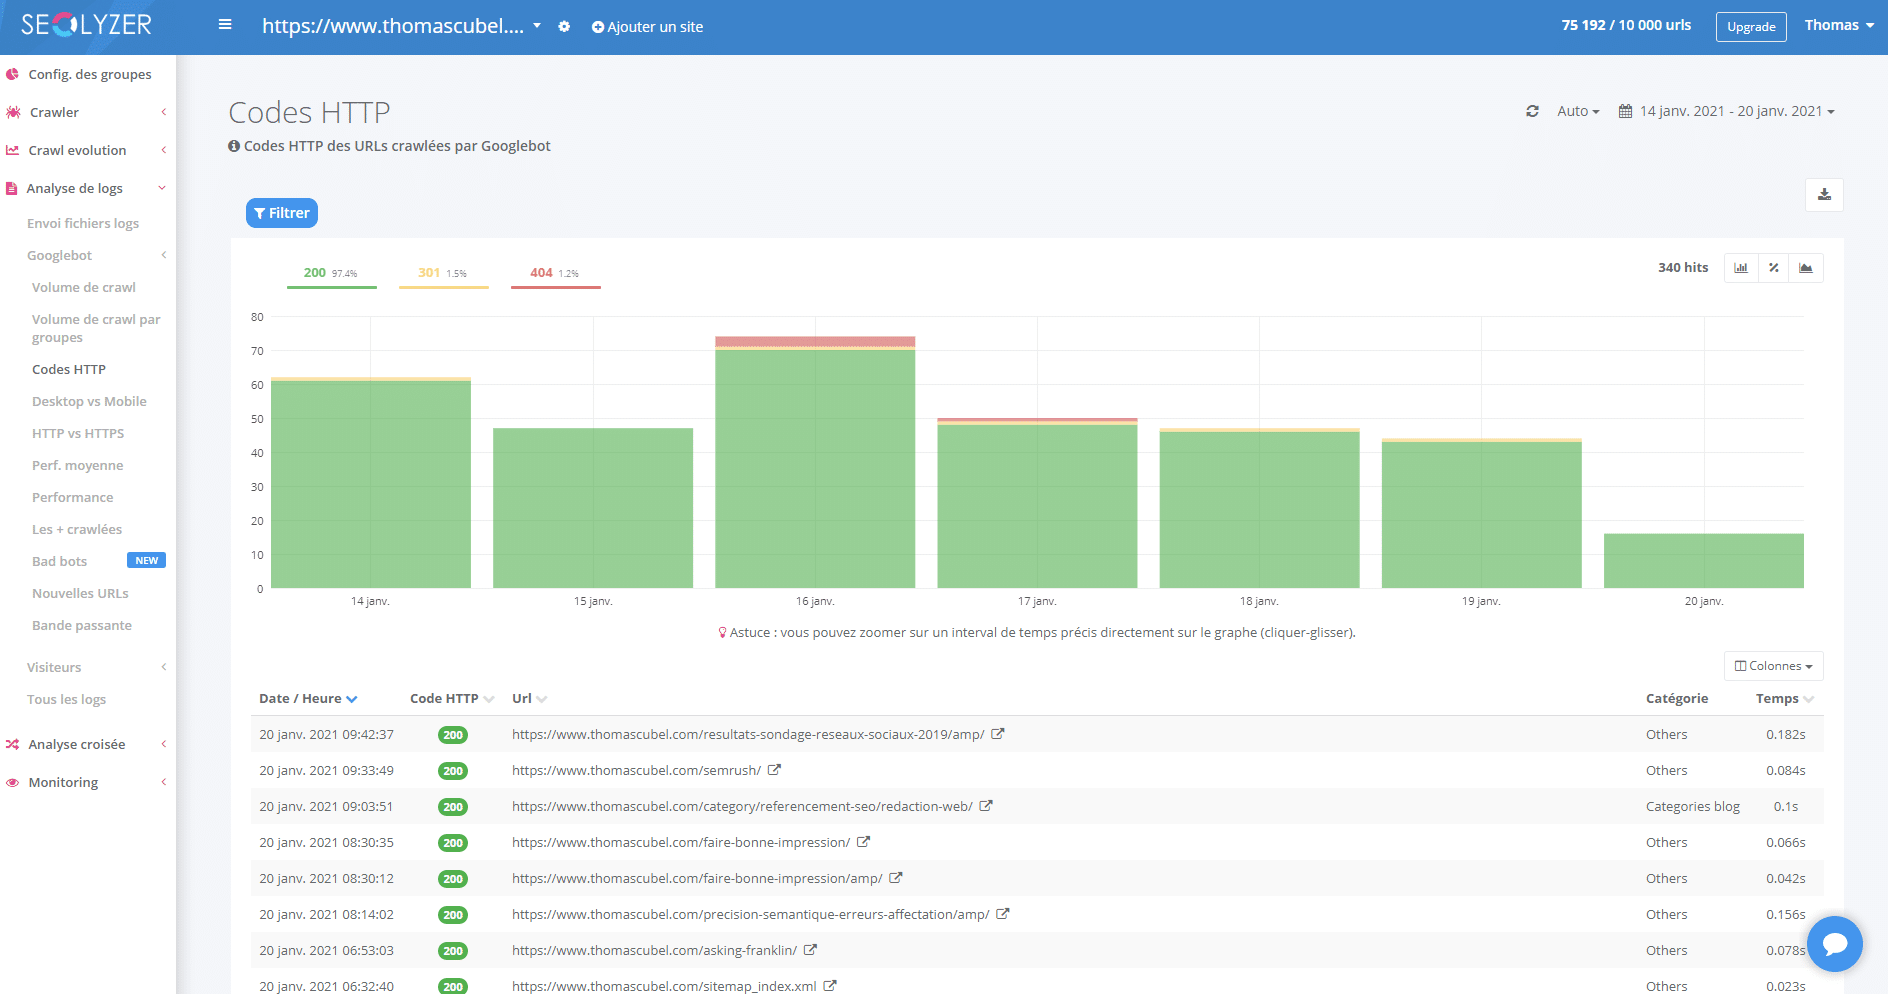Image resolution: width=1888 pixels, height=994 pixels.
Task: Click the lightbulb Astuce icon
Action: coord(722,632)
